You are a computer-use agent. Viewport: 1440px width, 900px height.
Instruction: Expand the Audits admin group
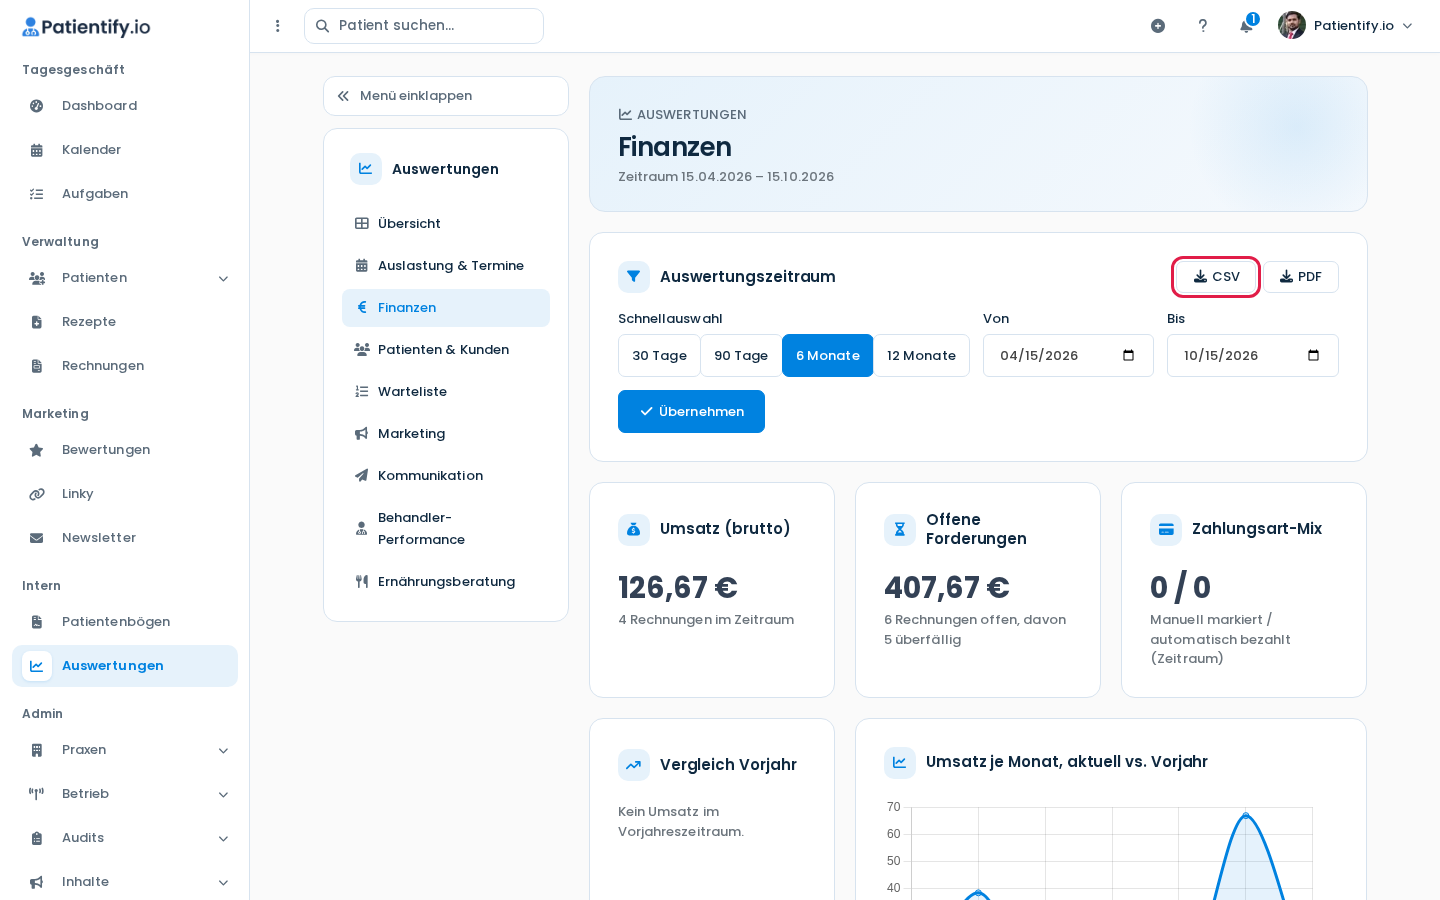(x=125, y=838)
